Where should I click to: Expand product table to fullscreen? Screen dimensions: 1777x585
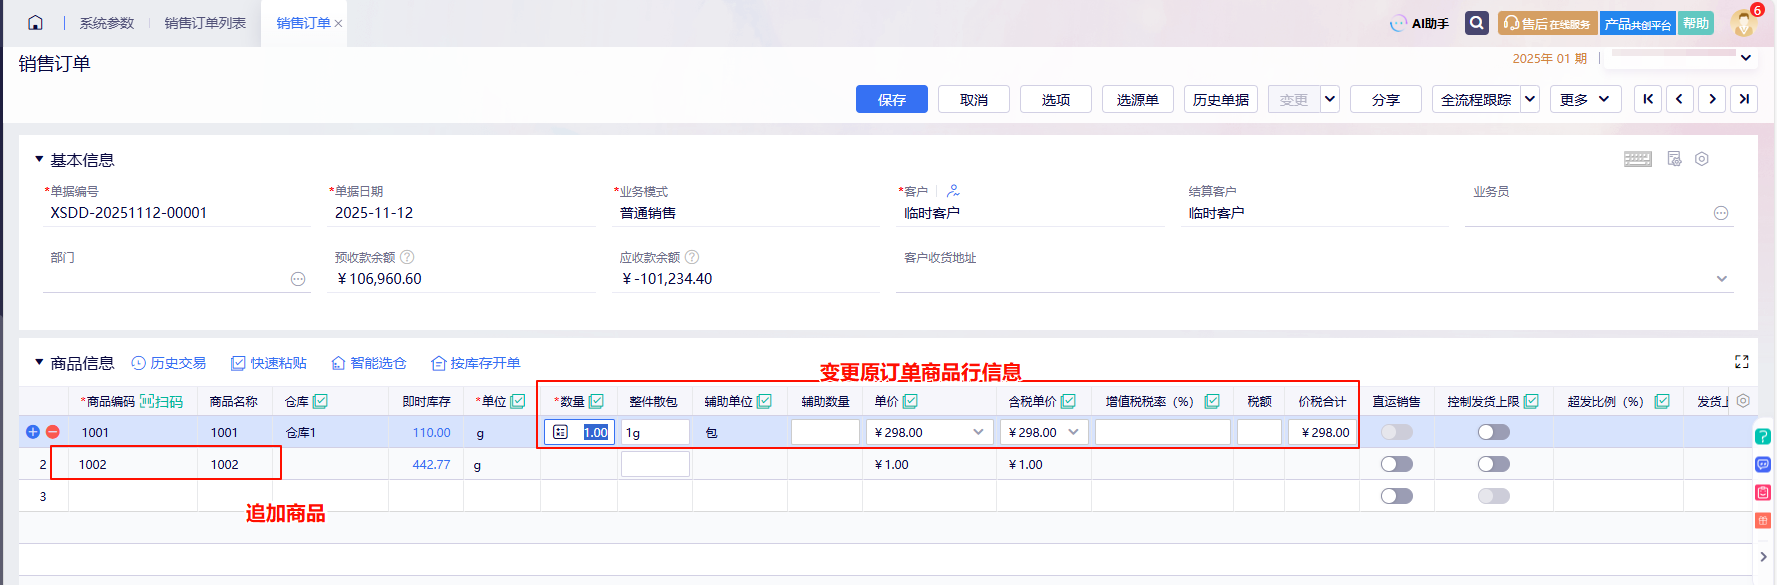1742,362
